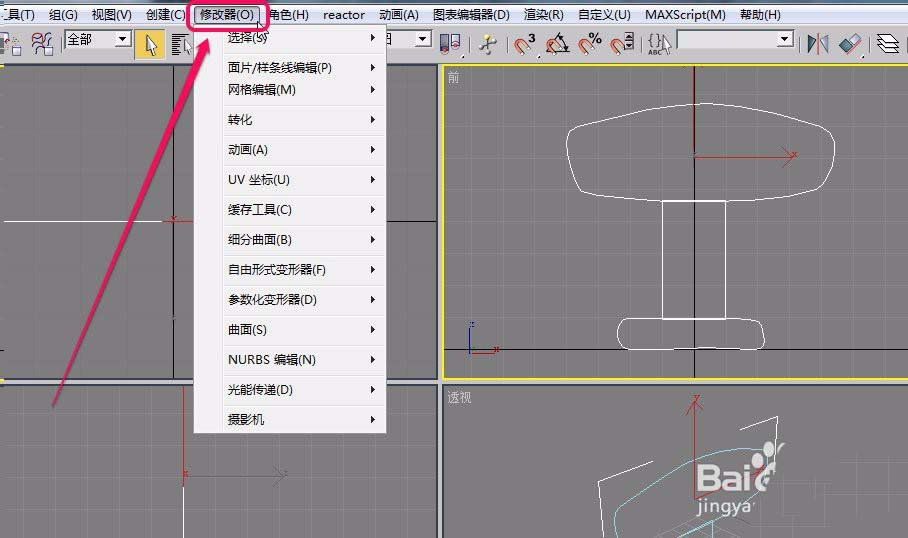Click the 透视 viewport label
Image resolution: width=908 pixels, height=538 pixels.
(x=459, y=397)
